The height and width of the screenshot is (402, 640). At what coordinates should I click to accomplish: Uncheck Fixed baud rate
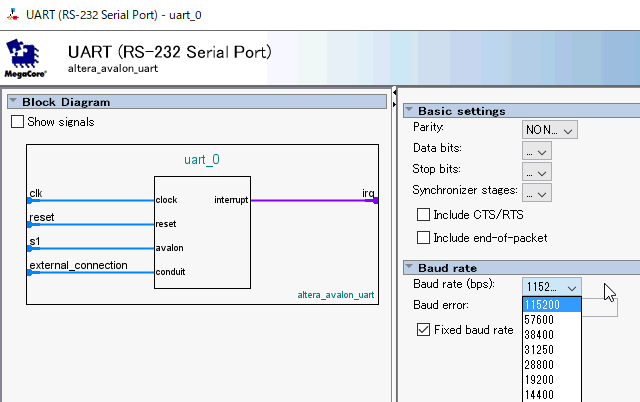pos(423,329)
